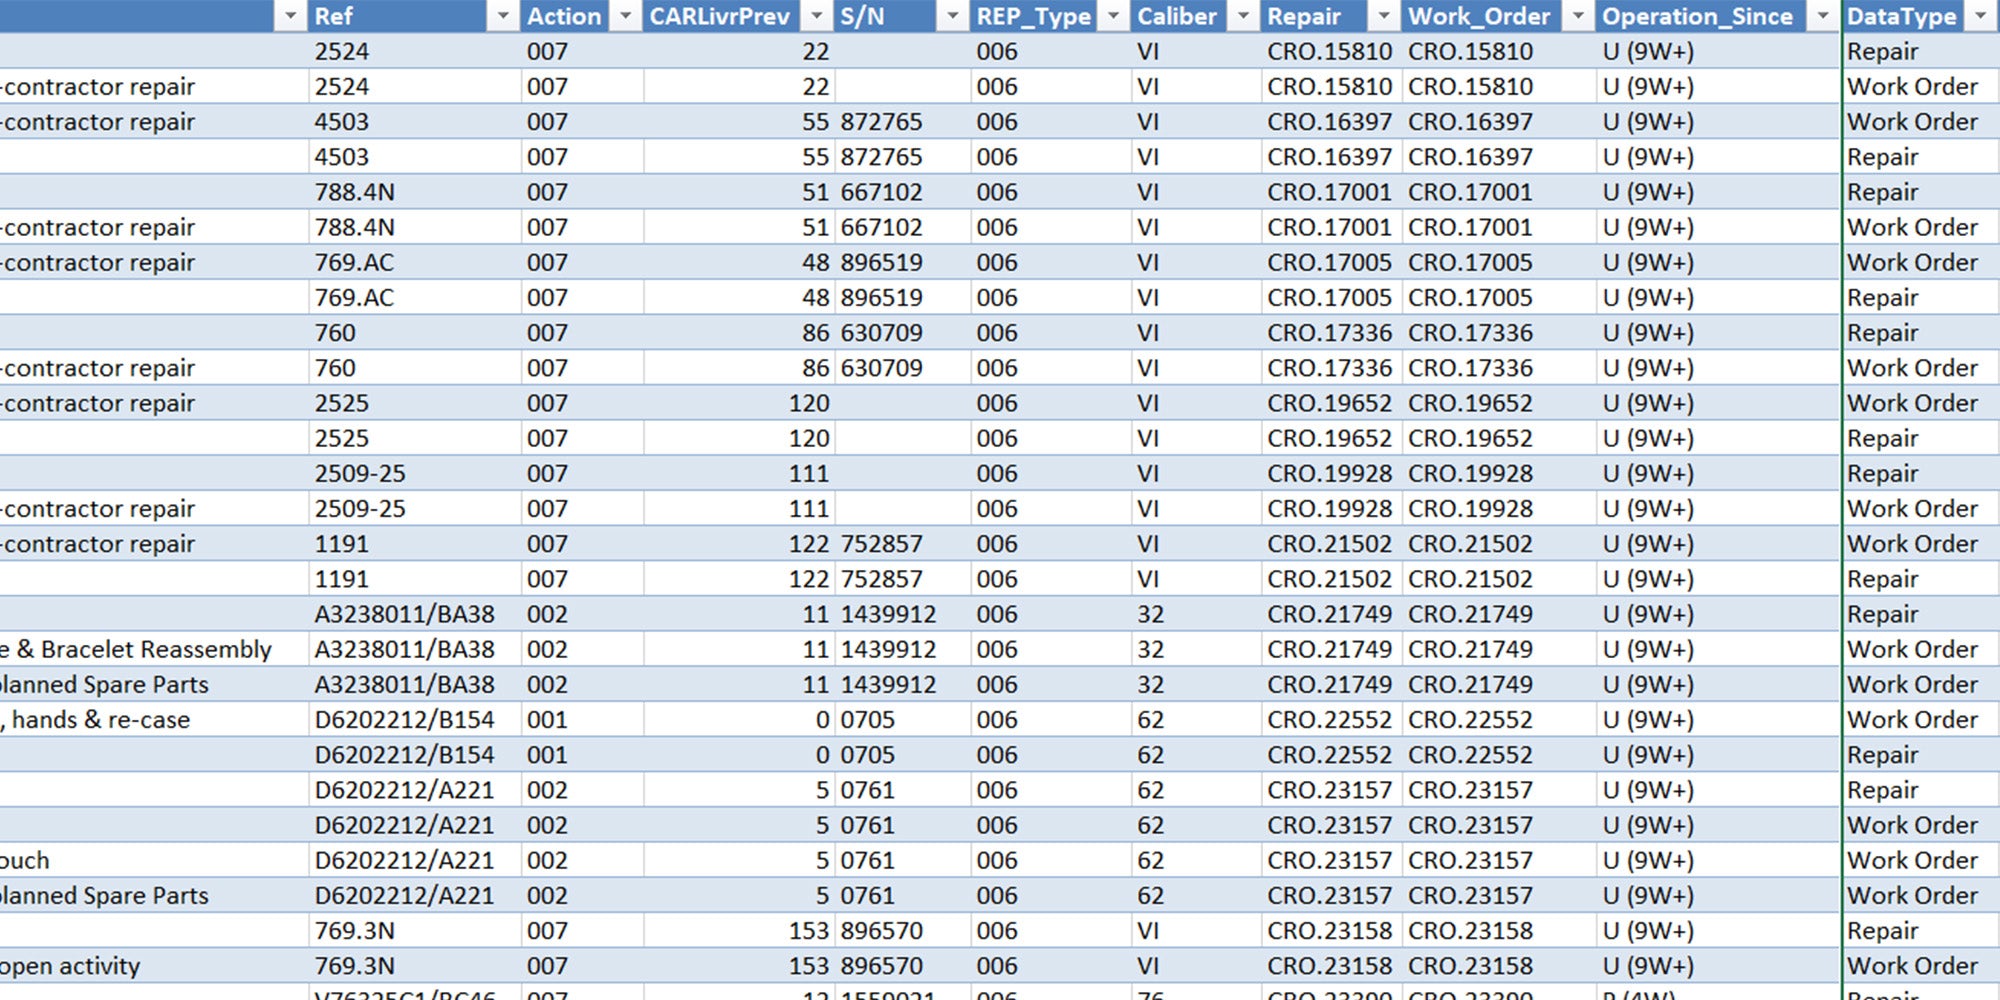
Task: Expand the Repair column filter dropdown
Action: tap(1384, 16)
